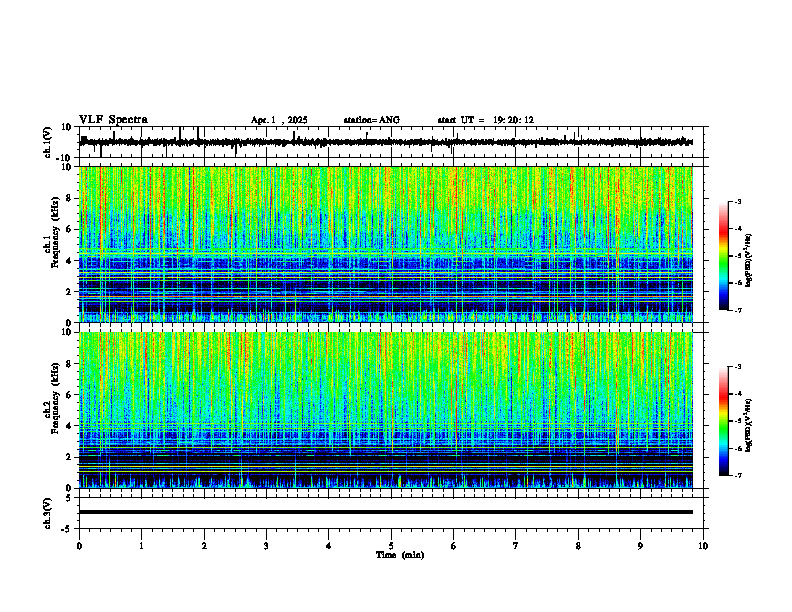Image resolution: width=792 pixels, height=612 pixels.
Task: Click the 'Time (min)' axis label
Action: click(400, 555)
